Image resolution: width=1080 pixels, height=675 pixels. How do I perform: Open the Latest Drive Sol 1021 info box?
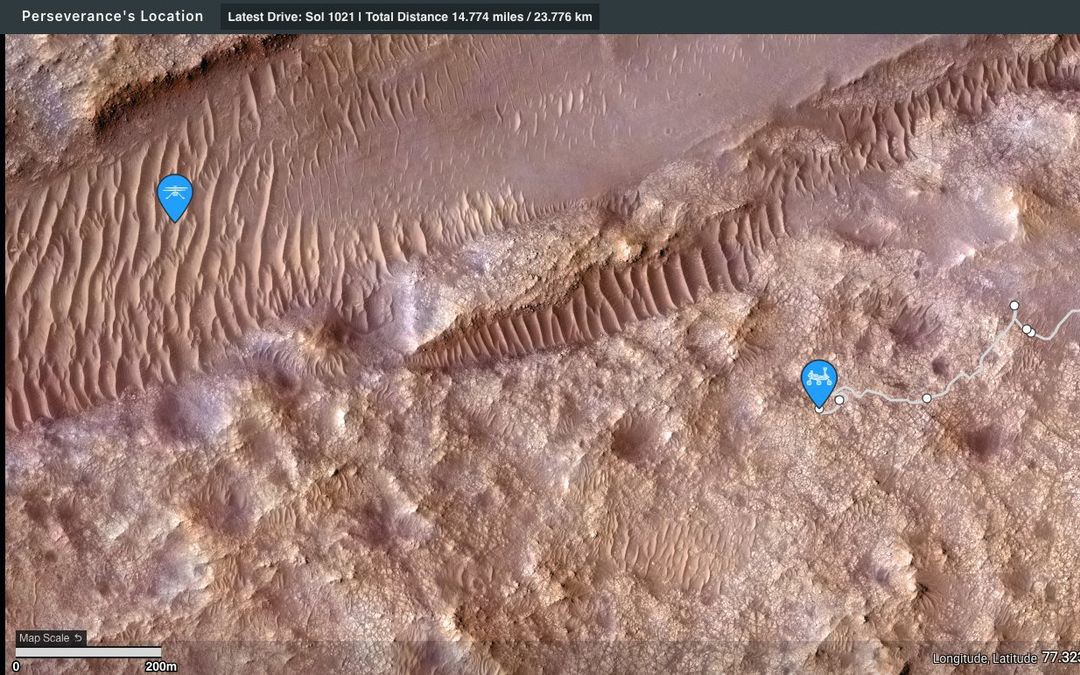click(410, 17)
